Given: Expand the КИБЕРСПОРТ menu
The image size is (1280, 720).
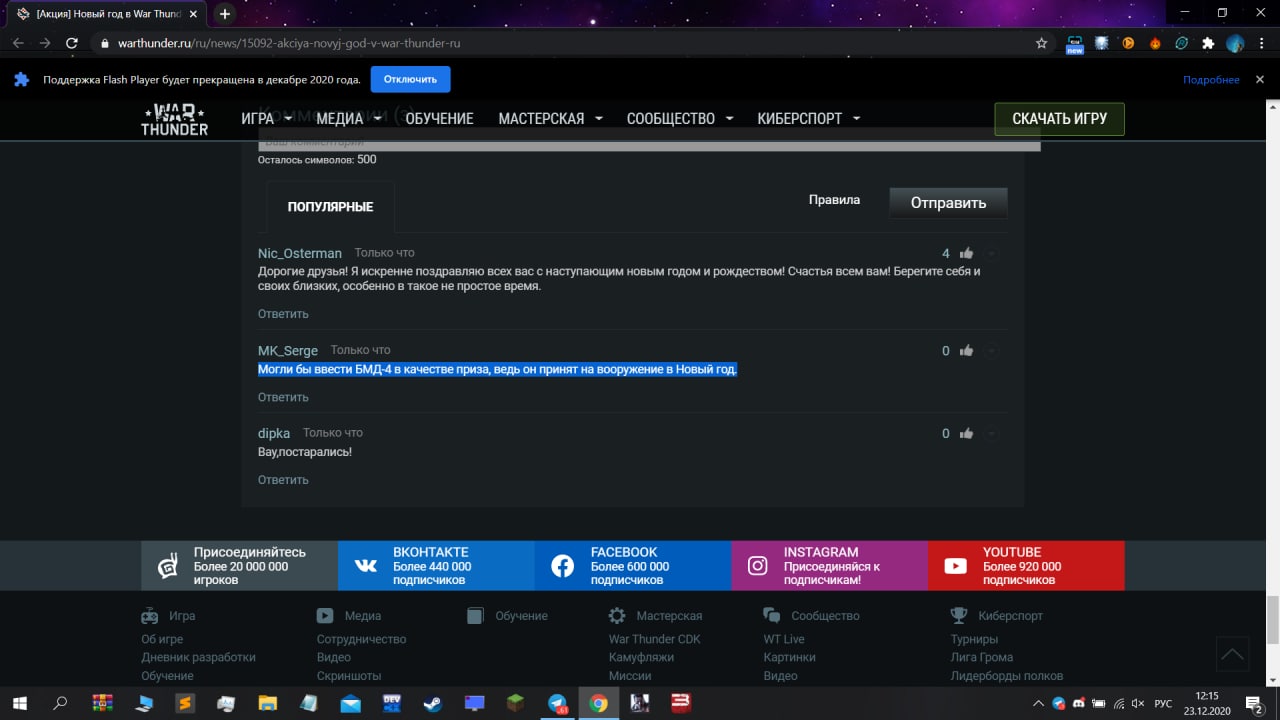Looking at the screenshot, I should (809, 118).
